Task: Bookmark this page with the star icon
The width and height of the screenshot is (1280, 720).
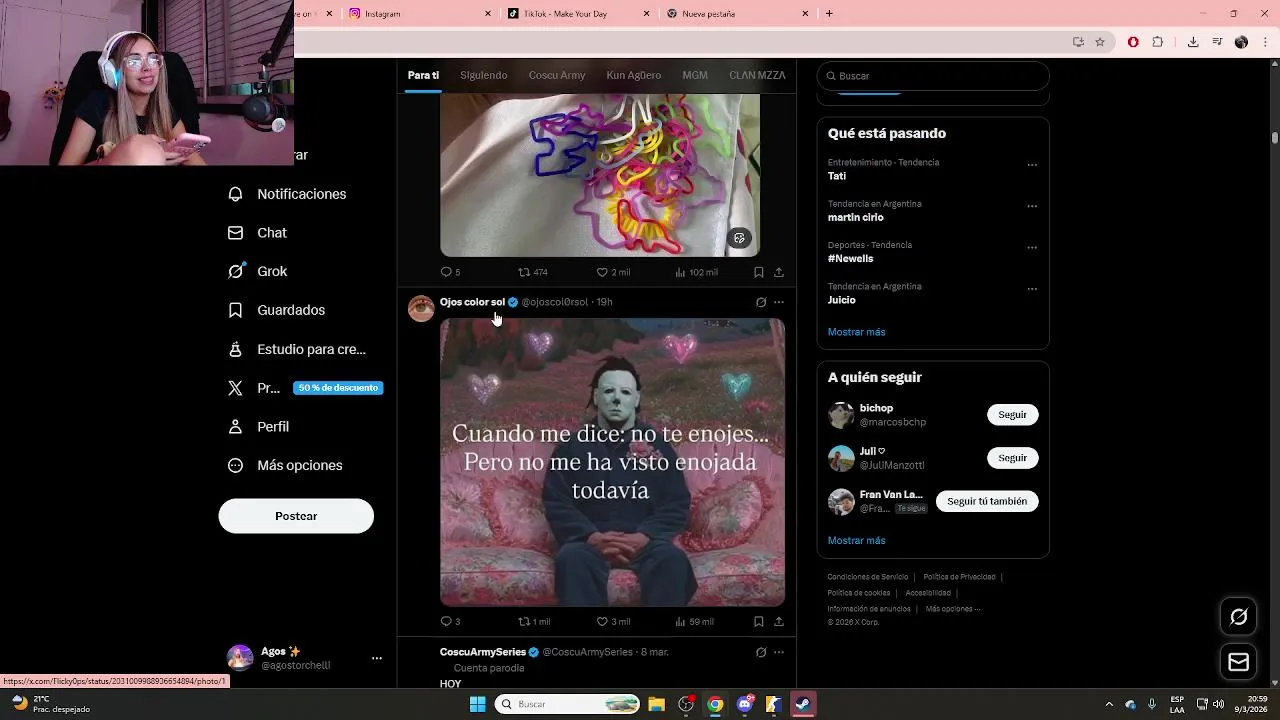Action: click(x=1100, y=42)
